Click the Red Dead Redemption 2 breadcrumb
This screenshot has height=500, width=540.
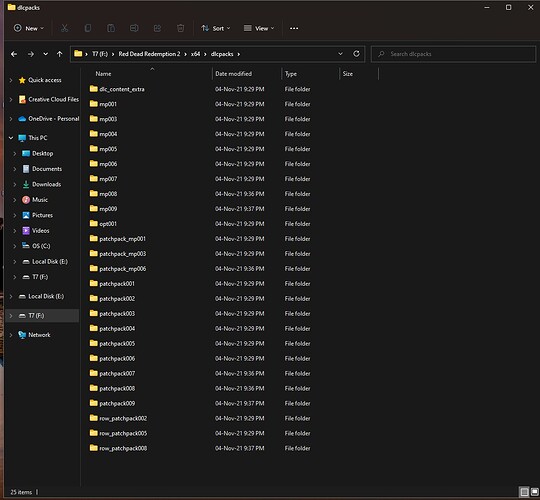pos(149,54)
